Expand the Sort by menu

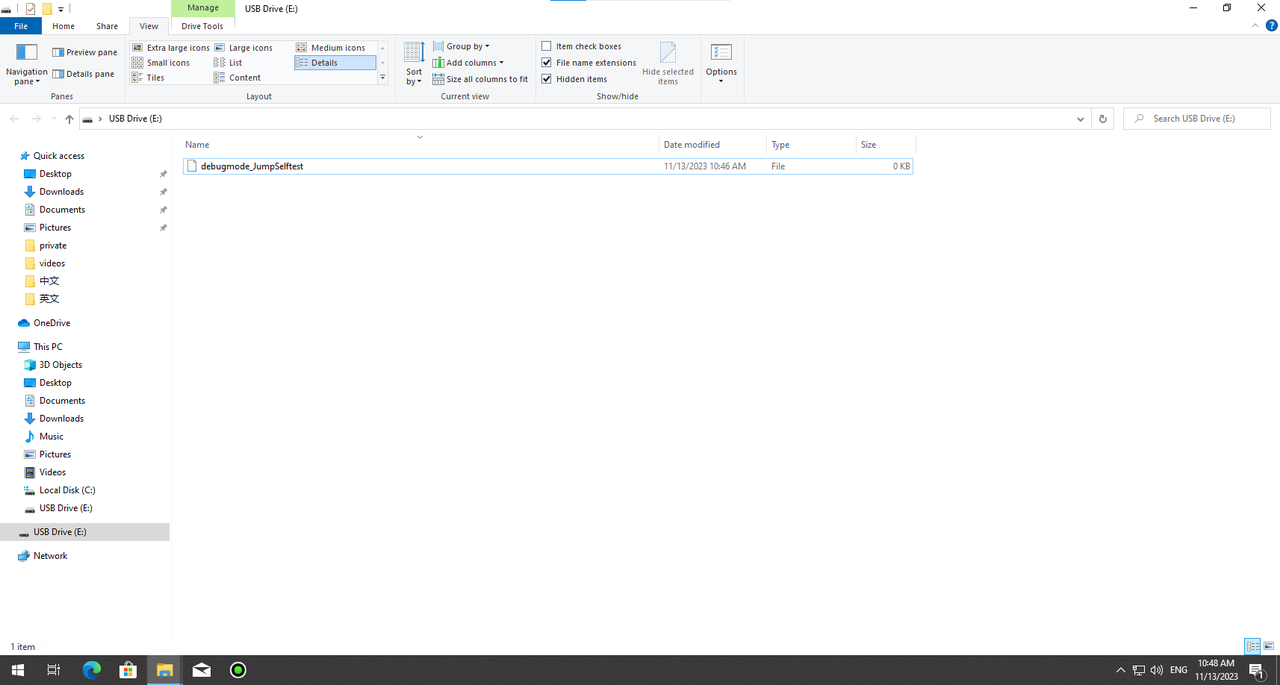pos(414,64)
